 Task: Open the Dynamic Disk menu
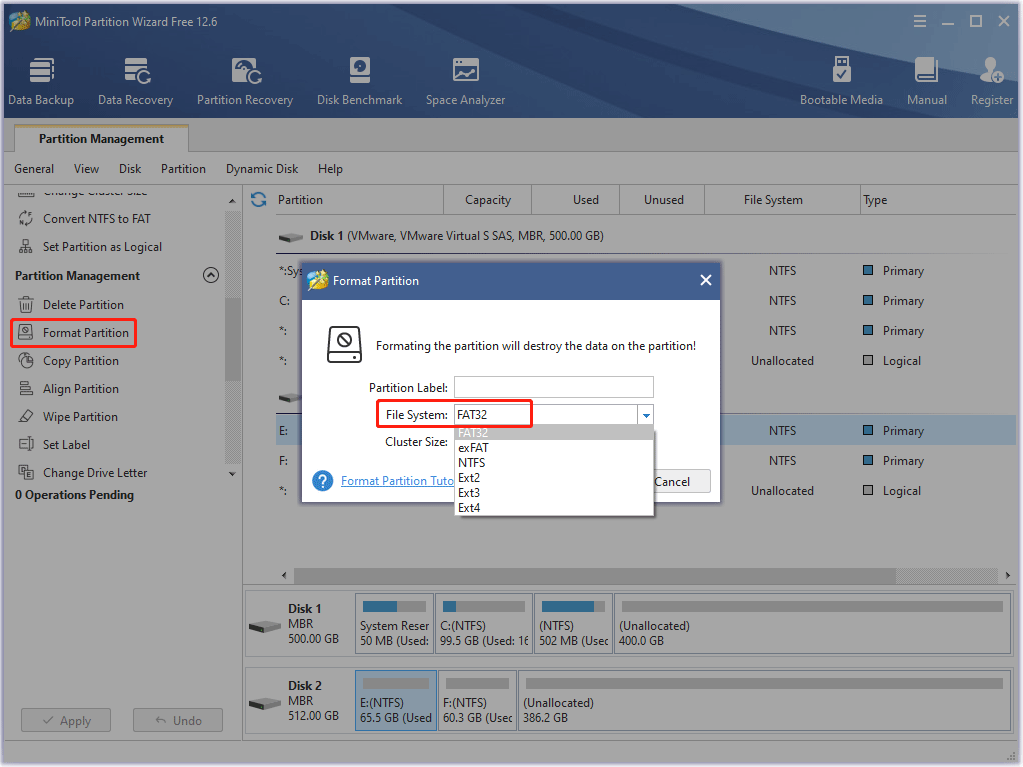click(262, 169)
